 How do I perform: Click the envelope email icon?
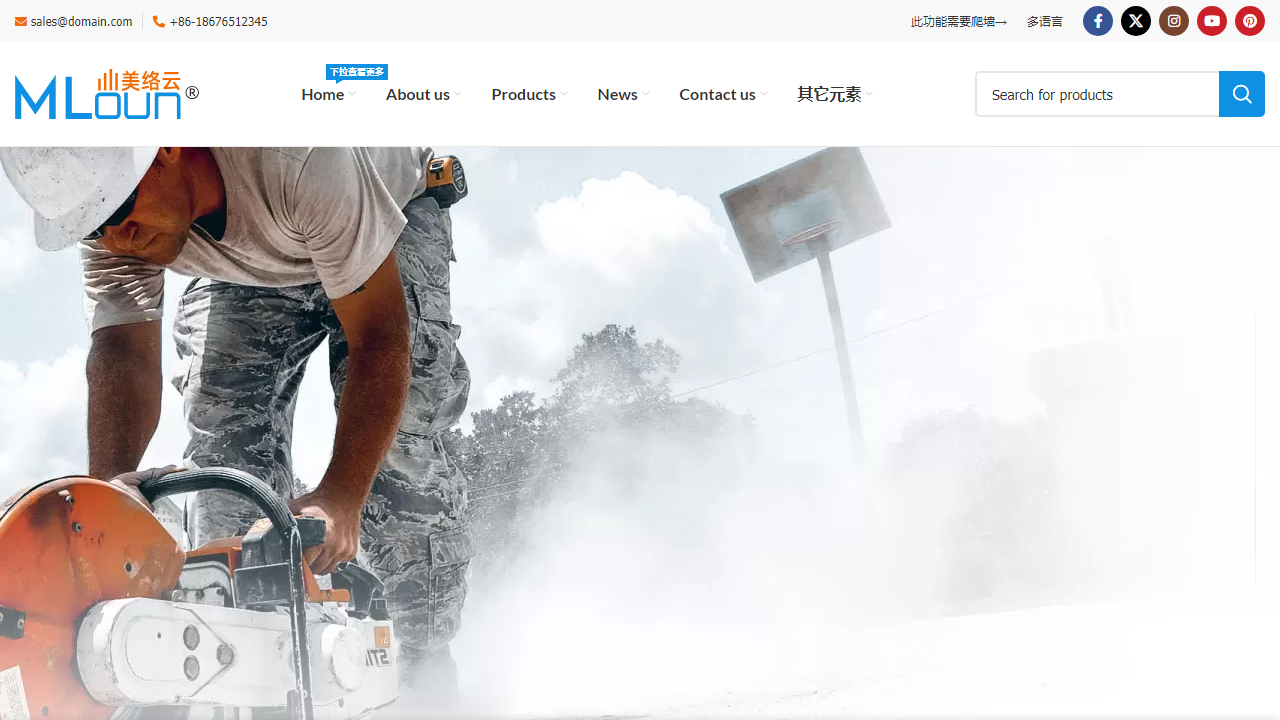[21, 22]
